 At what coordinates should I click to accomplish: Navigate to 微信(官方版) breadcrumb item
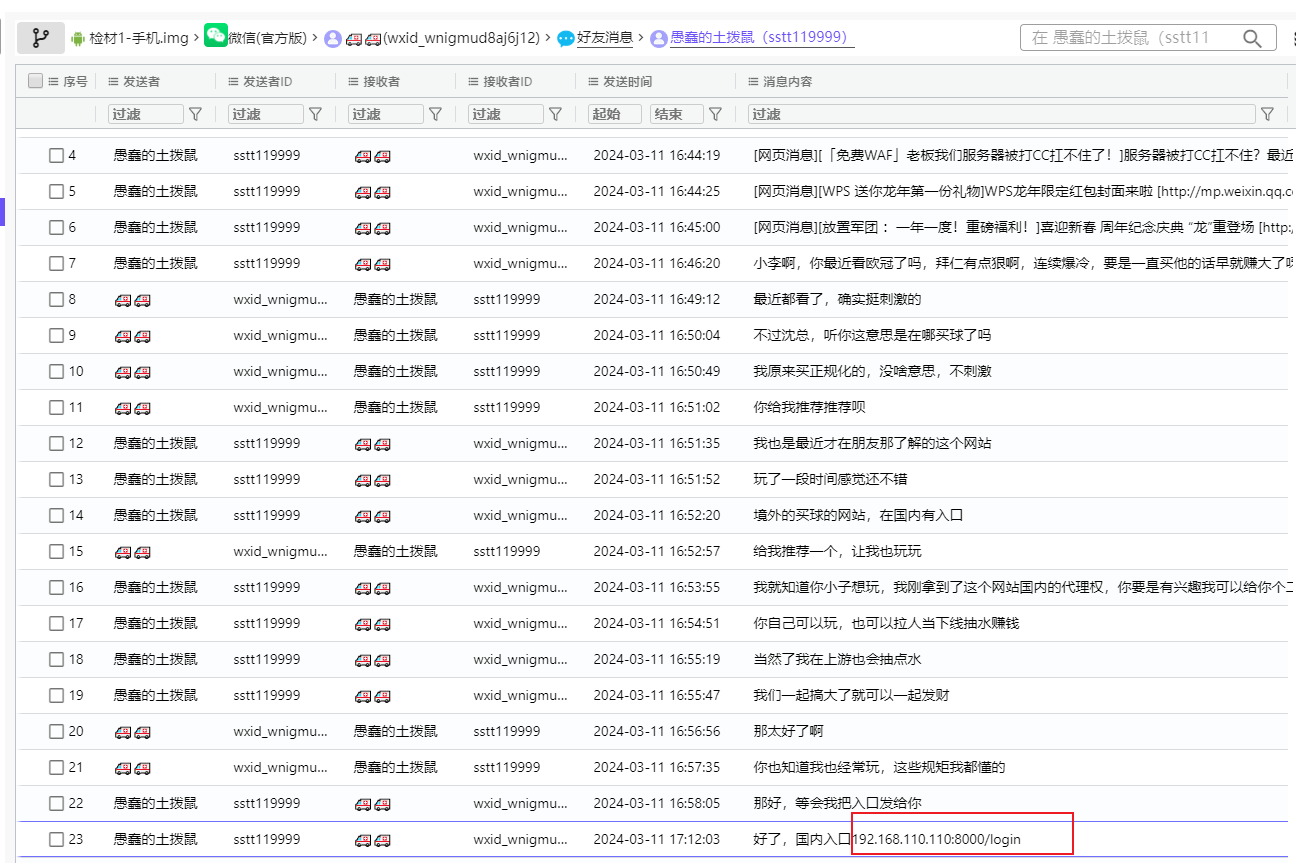(267, 38)
